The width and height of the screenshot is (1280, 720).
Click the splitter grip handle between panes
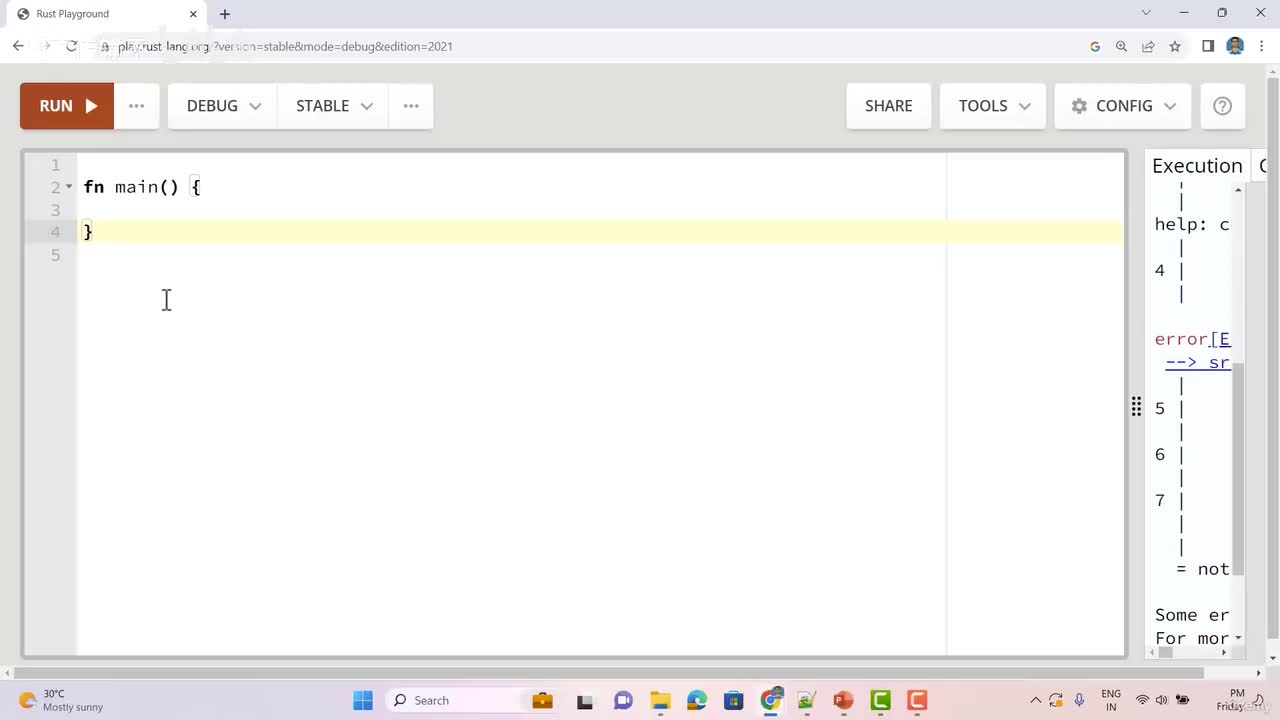pos(1136,406)
